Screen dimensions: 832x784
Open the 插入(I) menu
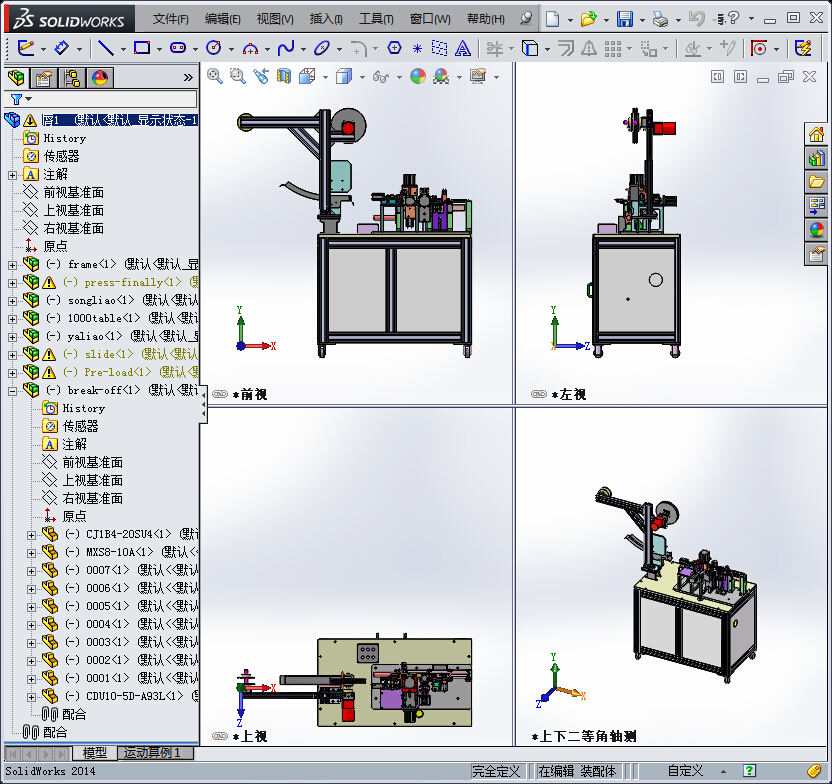326,19
